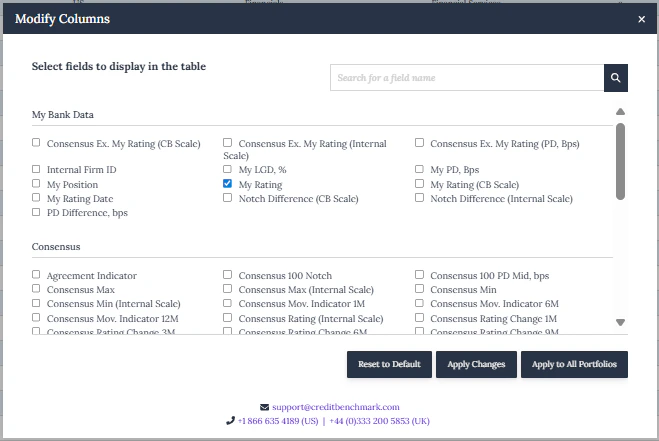Check Consensus Max (Internal Scale)
659x441 pixels.
227,288
